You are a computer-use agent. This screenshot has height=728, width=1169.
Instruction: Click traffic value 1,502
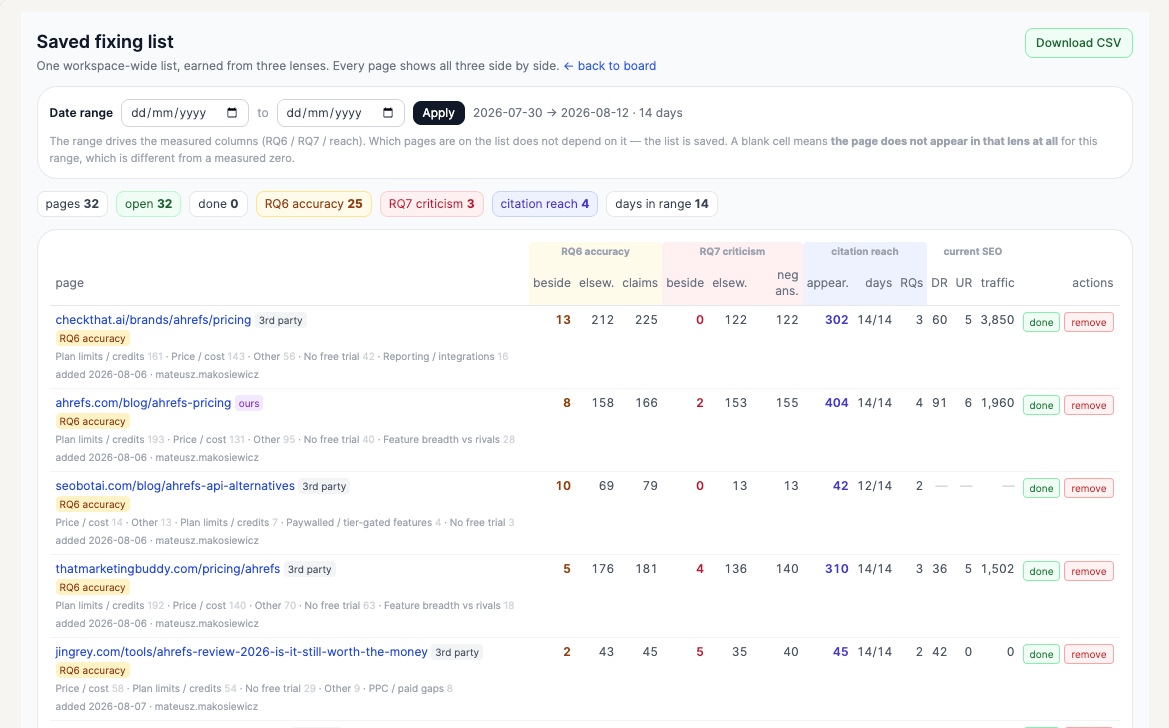(998, 568)
